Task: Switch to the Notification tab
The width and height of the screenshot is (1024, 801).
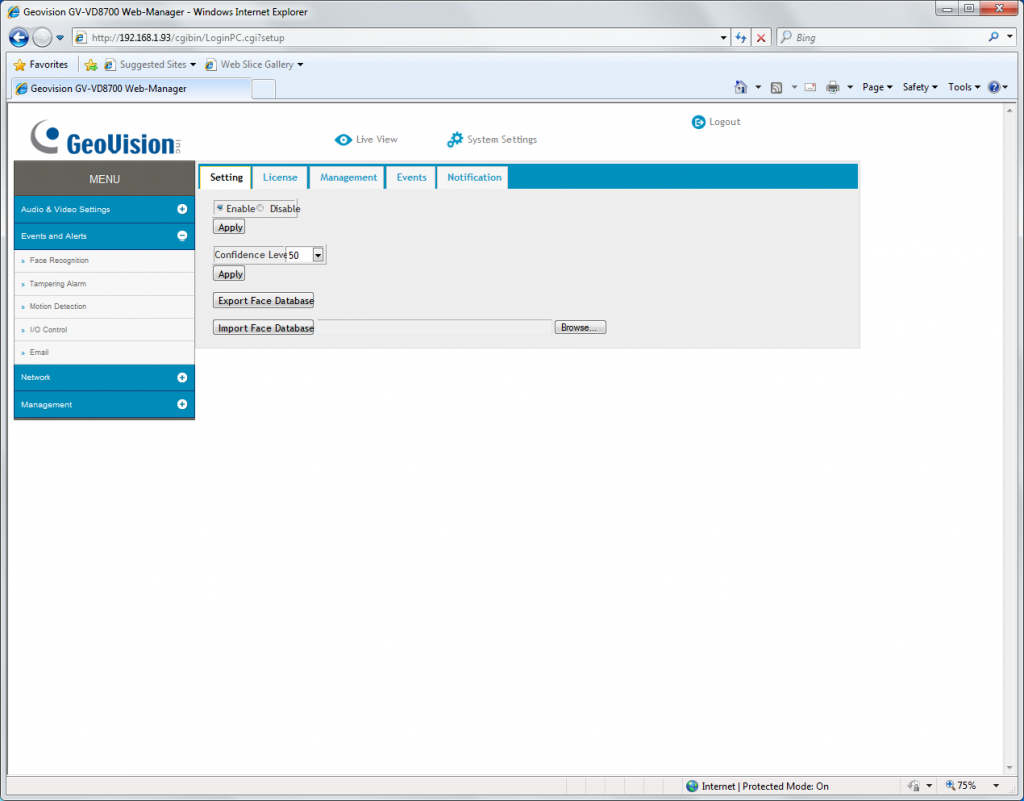Action: [x=474, y=177]
